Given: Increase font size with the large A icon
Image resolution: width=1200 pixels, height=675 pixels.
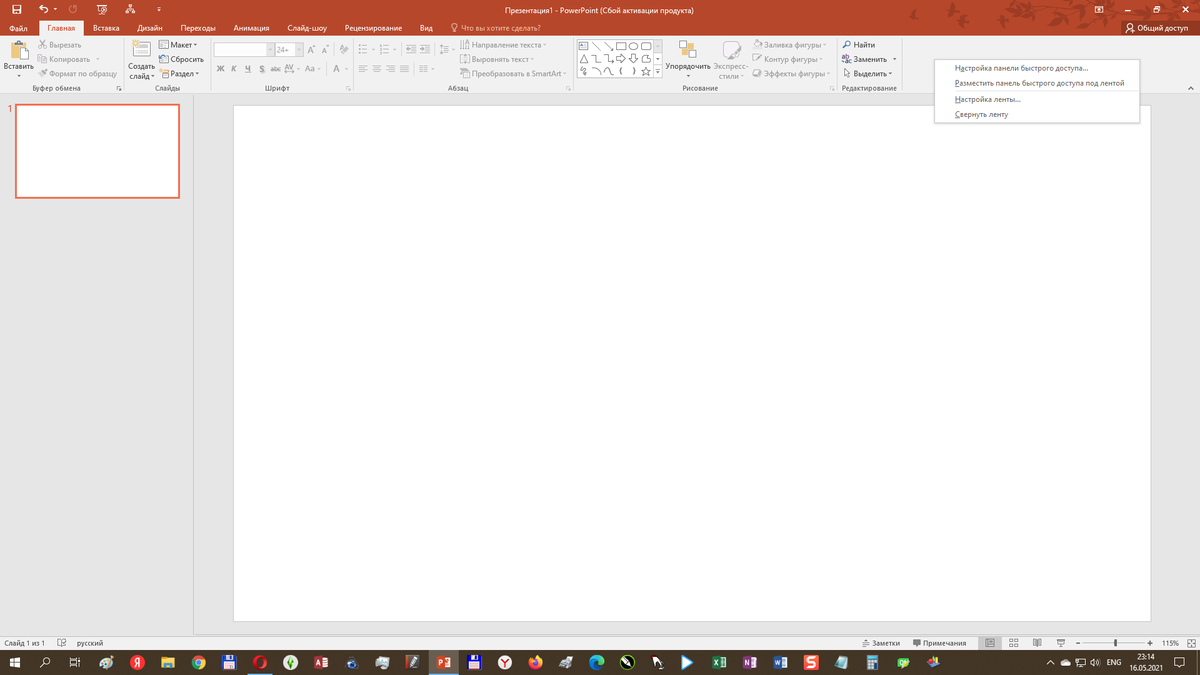Looking at the screenshot, I should click(x=311, y=49).
